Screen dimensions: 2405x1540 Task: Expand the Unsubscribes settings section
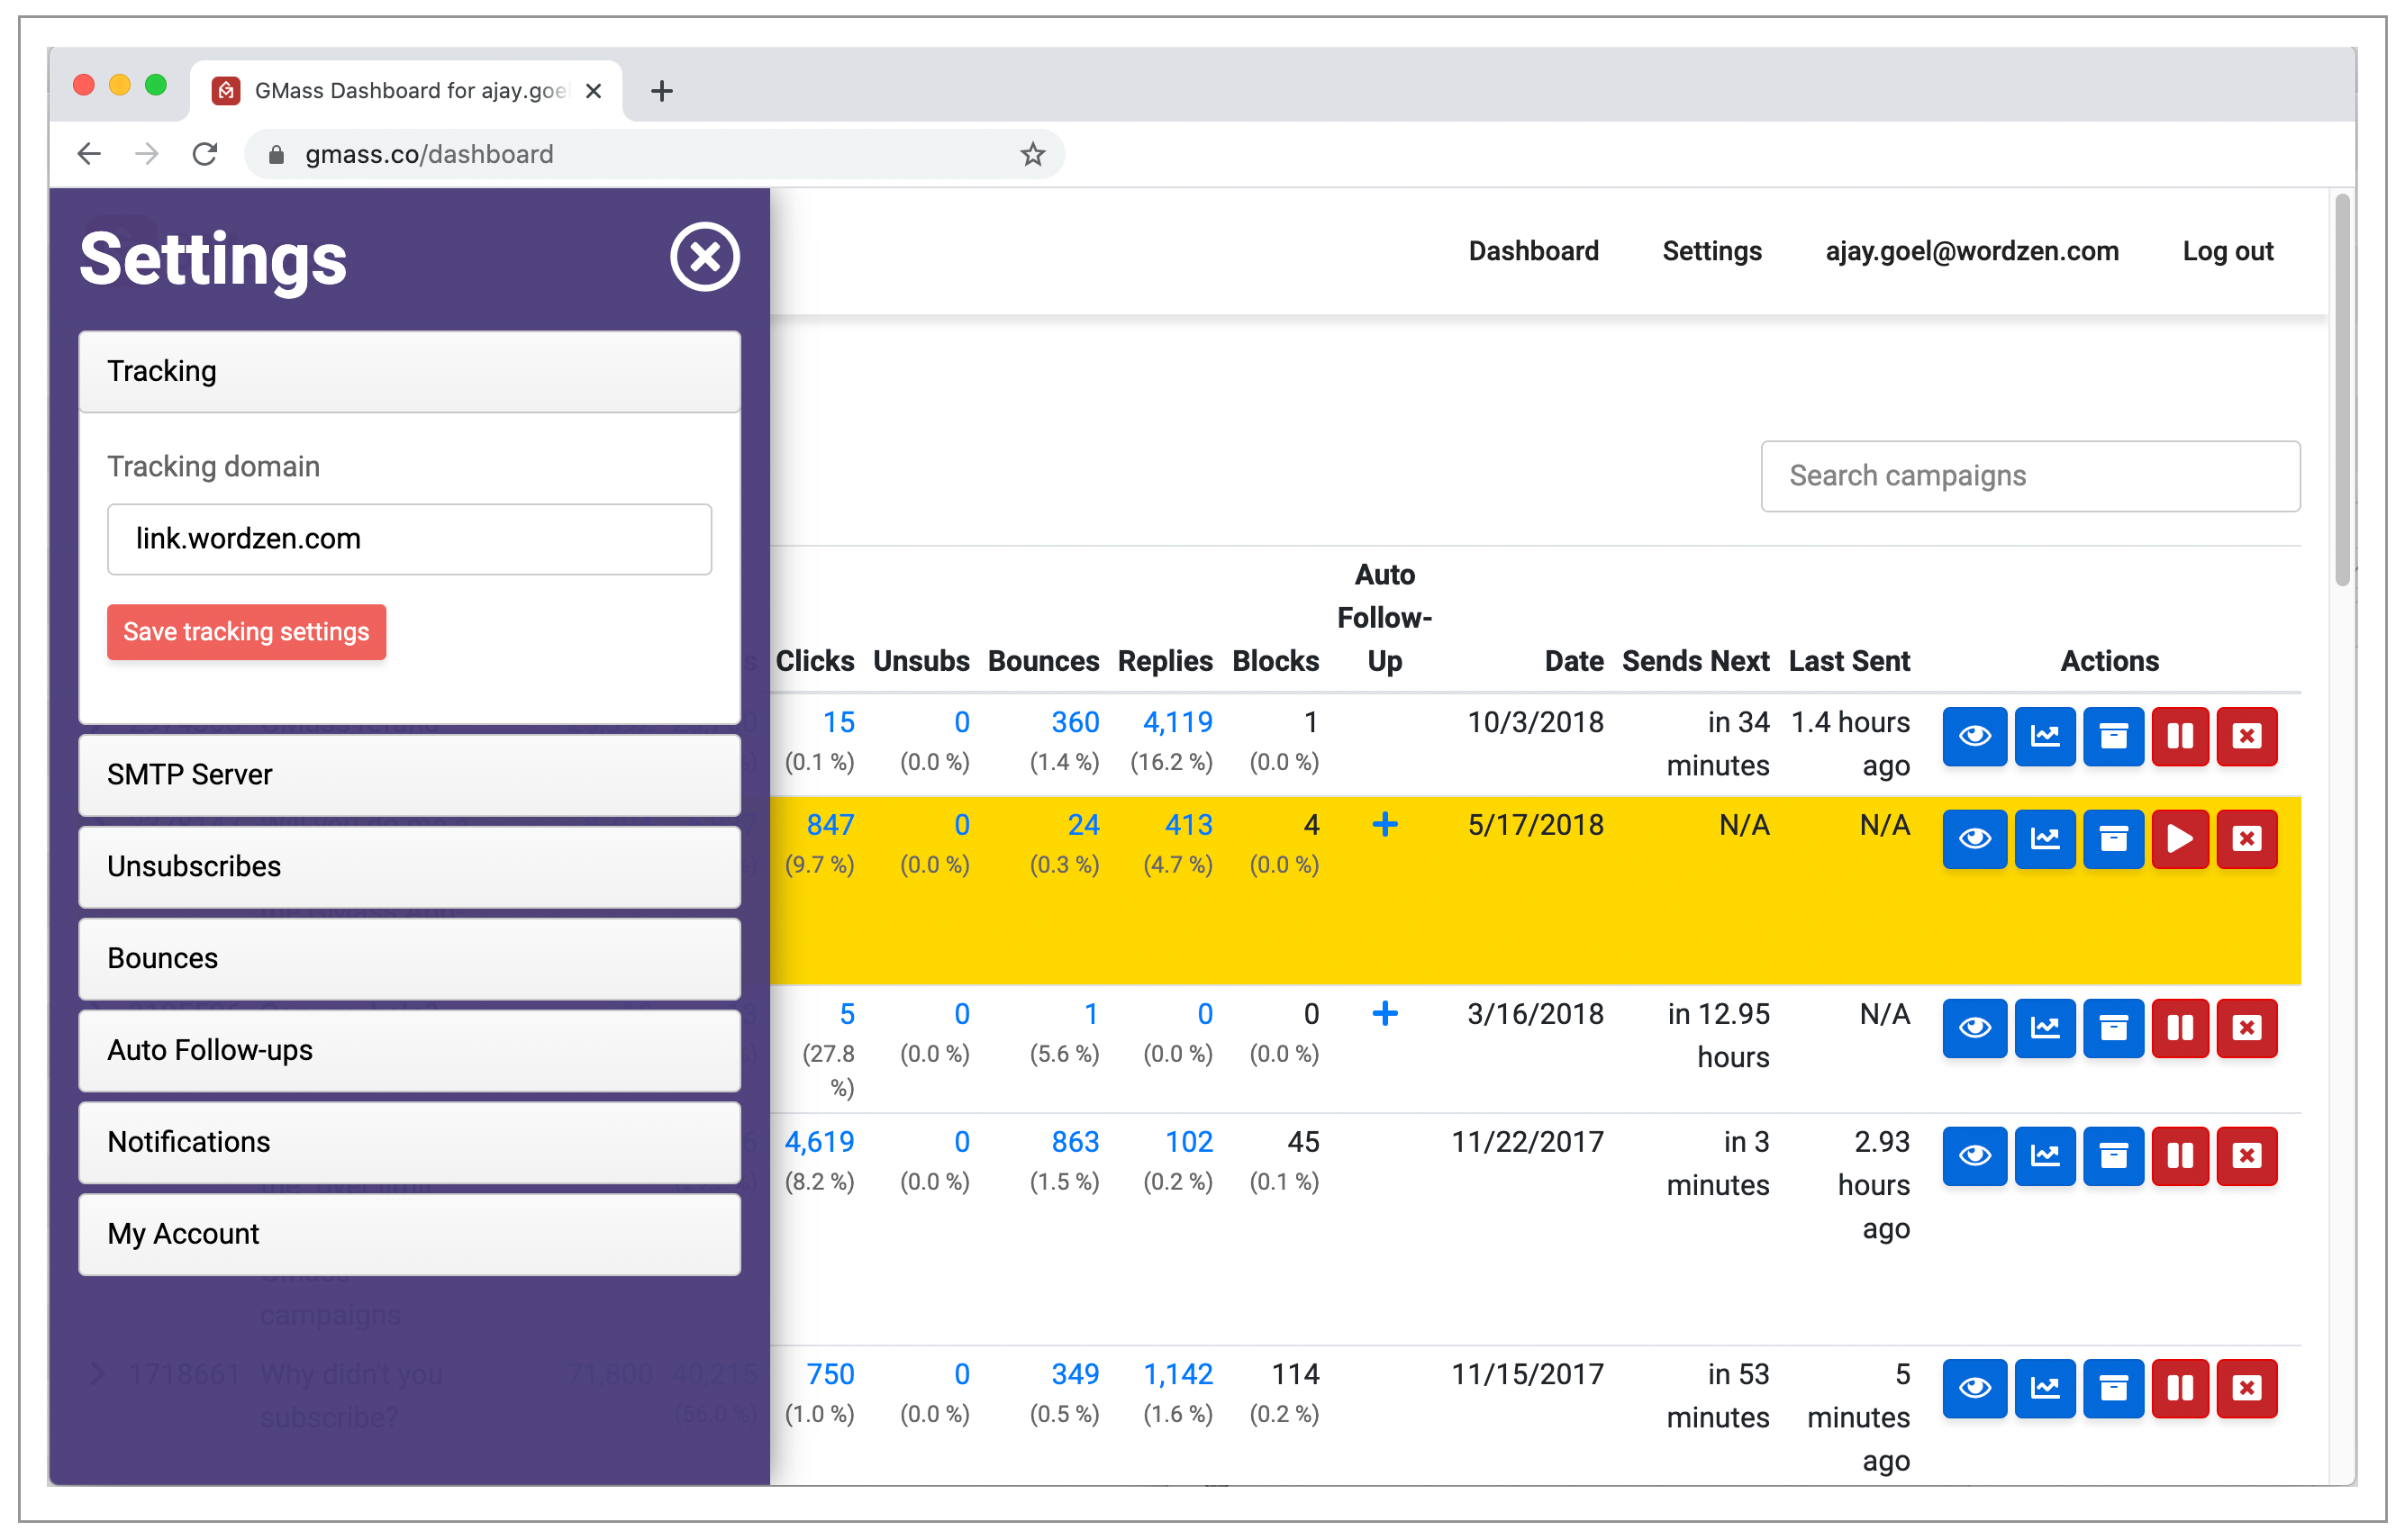click(x=409, y=866)
